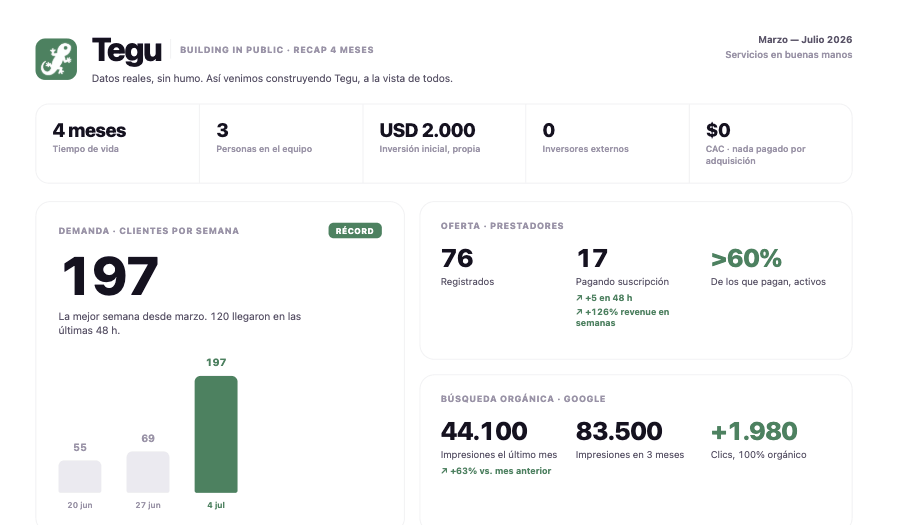Click 'Clics, 100% orgánico' label
The height and width of the screenshot is (525, 909).
point(758,455)
